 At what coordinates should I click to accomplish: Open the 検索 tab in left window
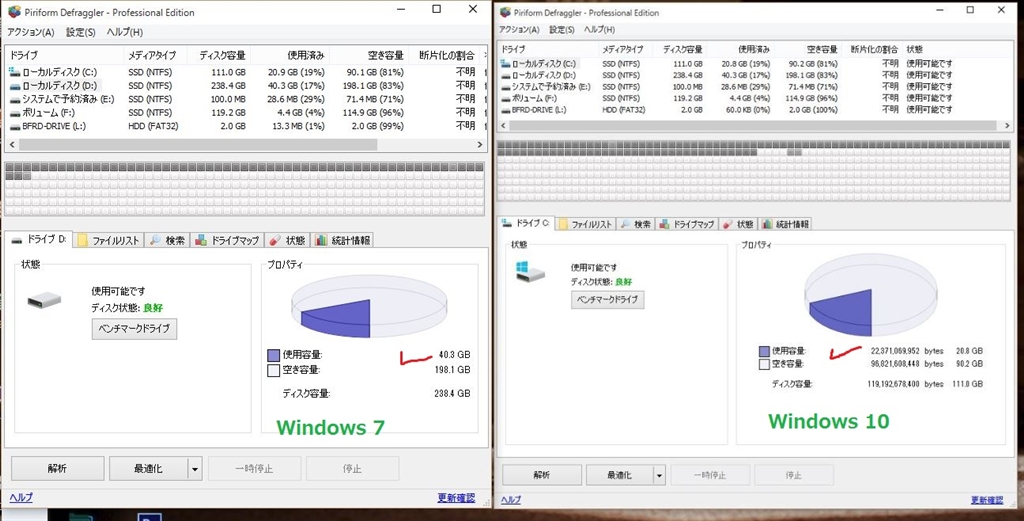pos(167,240)
